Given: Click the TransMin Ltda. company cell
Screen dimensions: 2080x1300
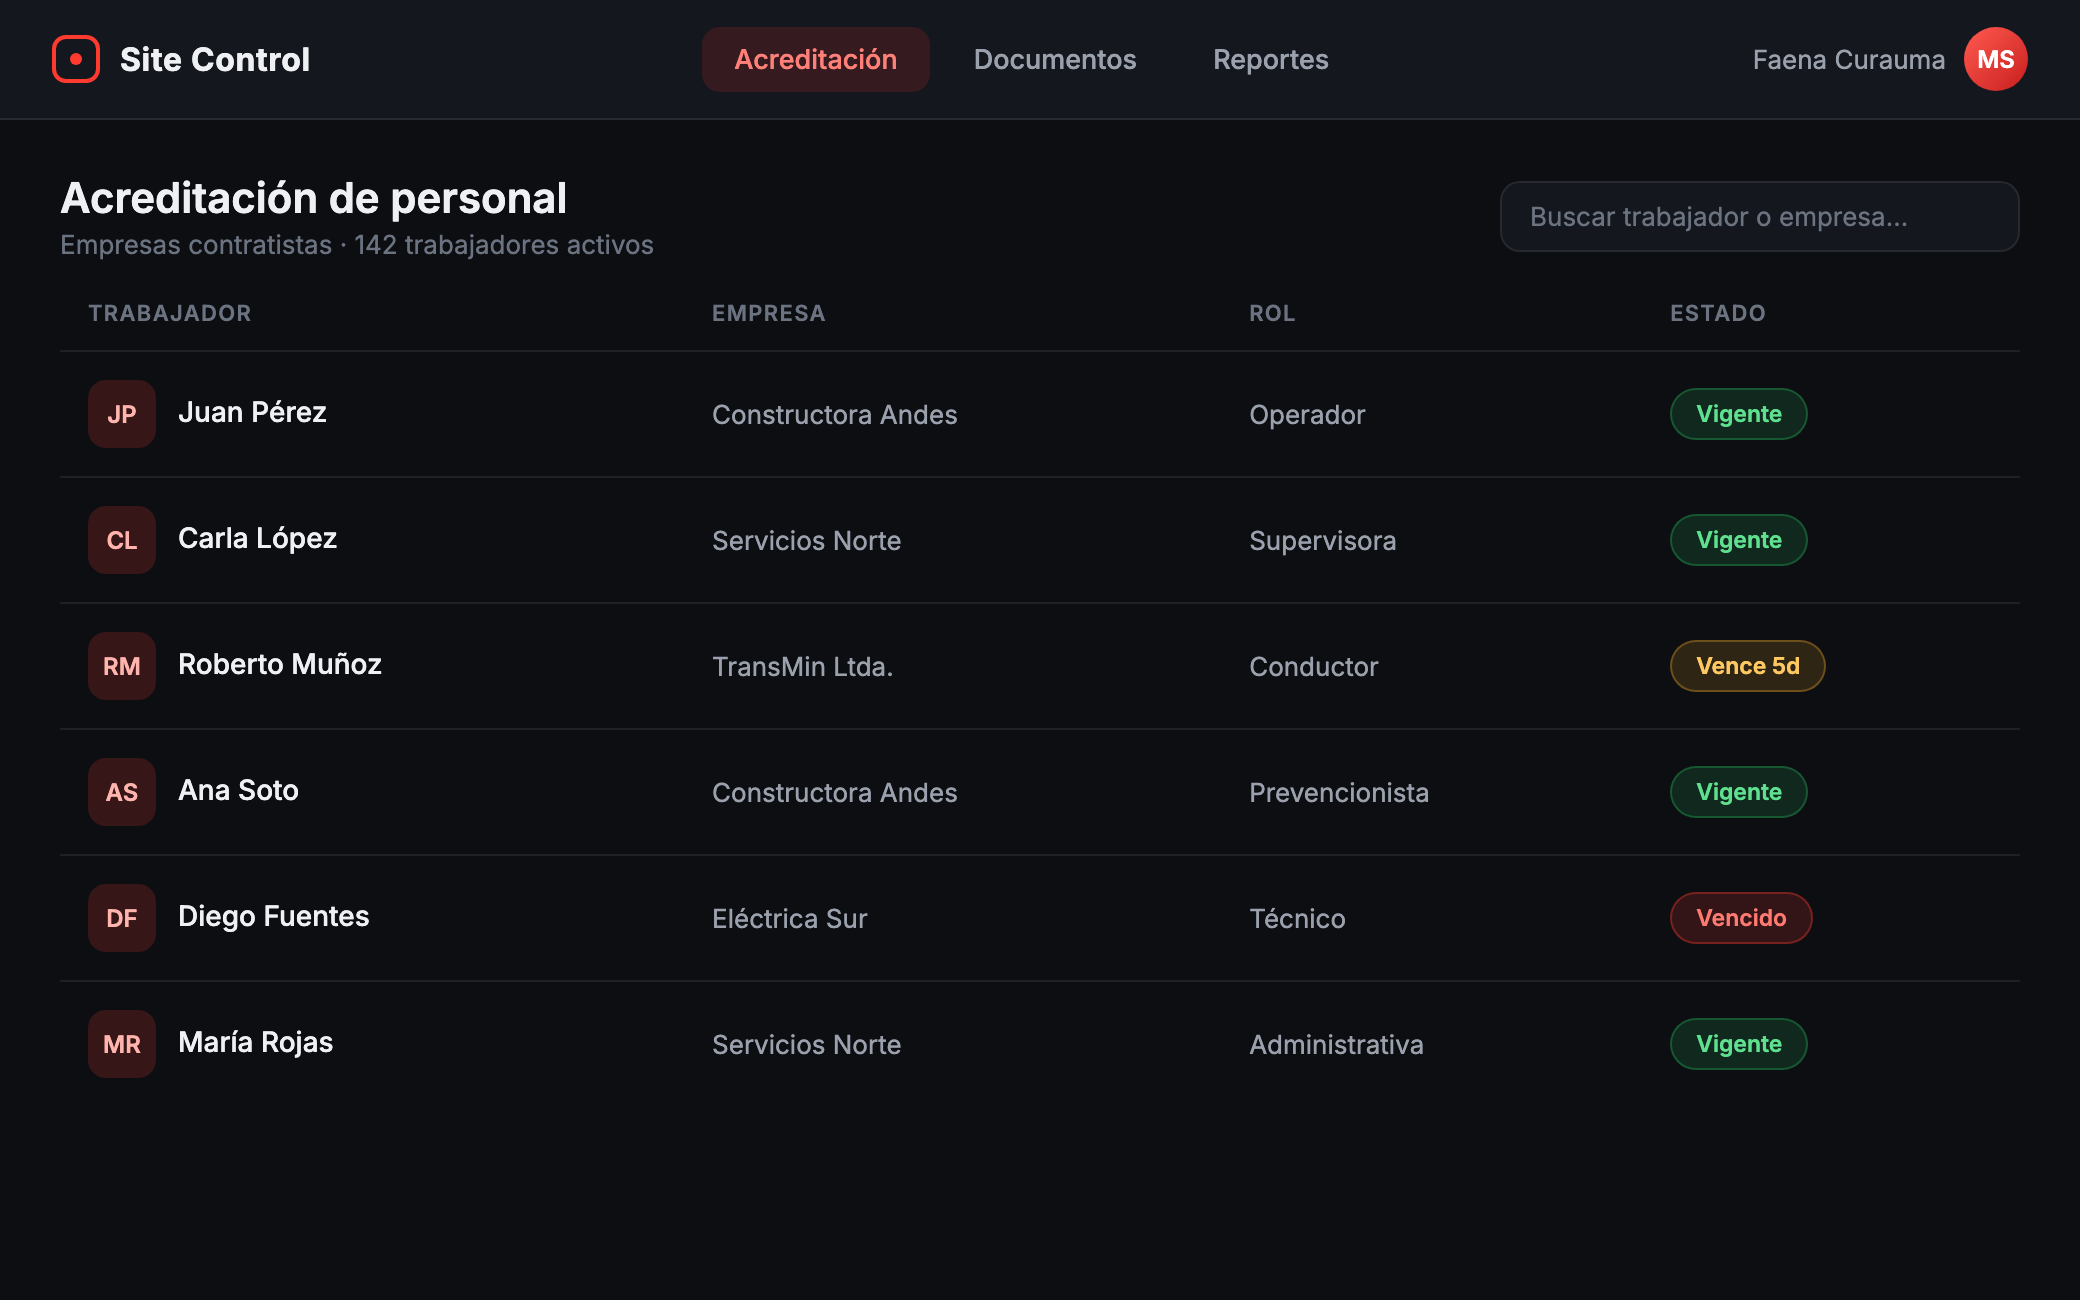Looking at the screenshot, I should click(802, 666).
